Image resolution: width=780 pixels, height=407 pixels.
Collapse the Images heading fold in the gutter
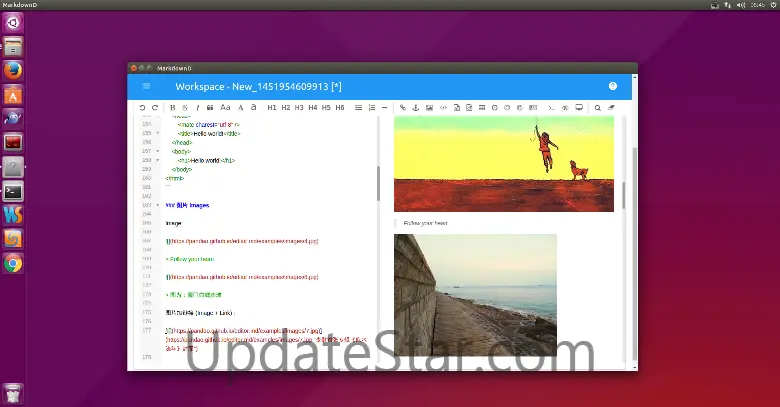click(x=158, y=205)
